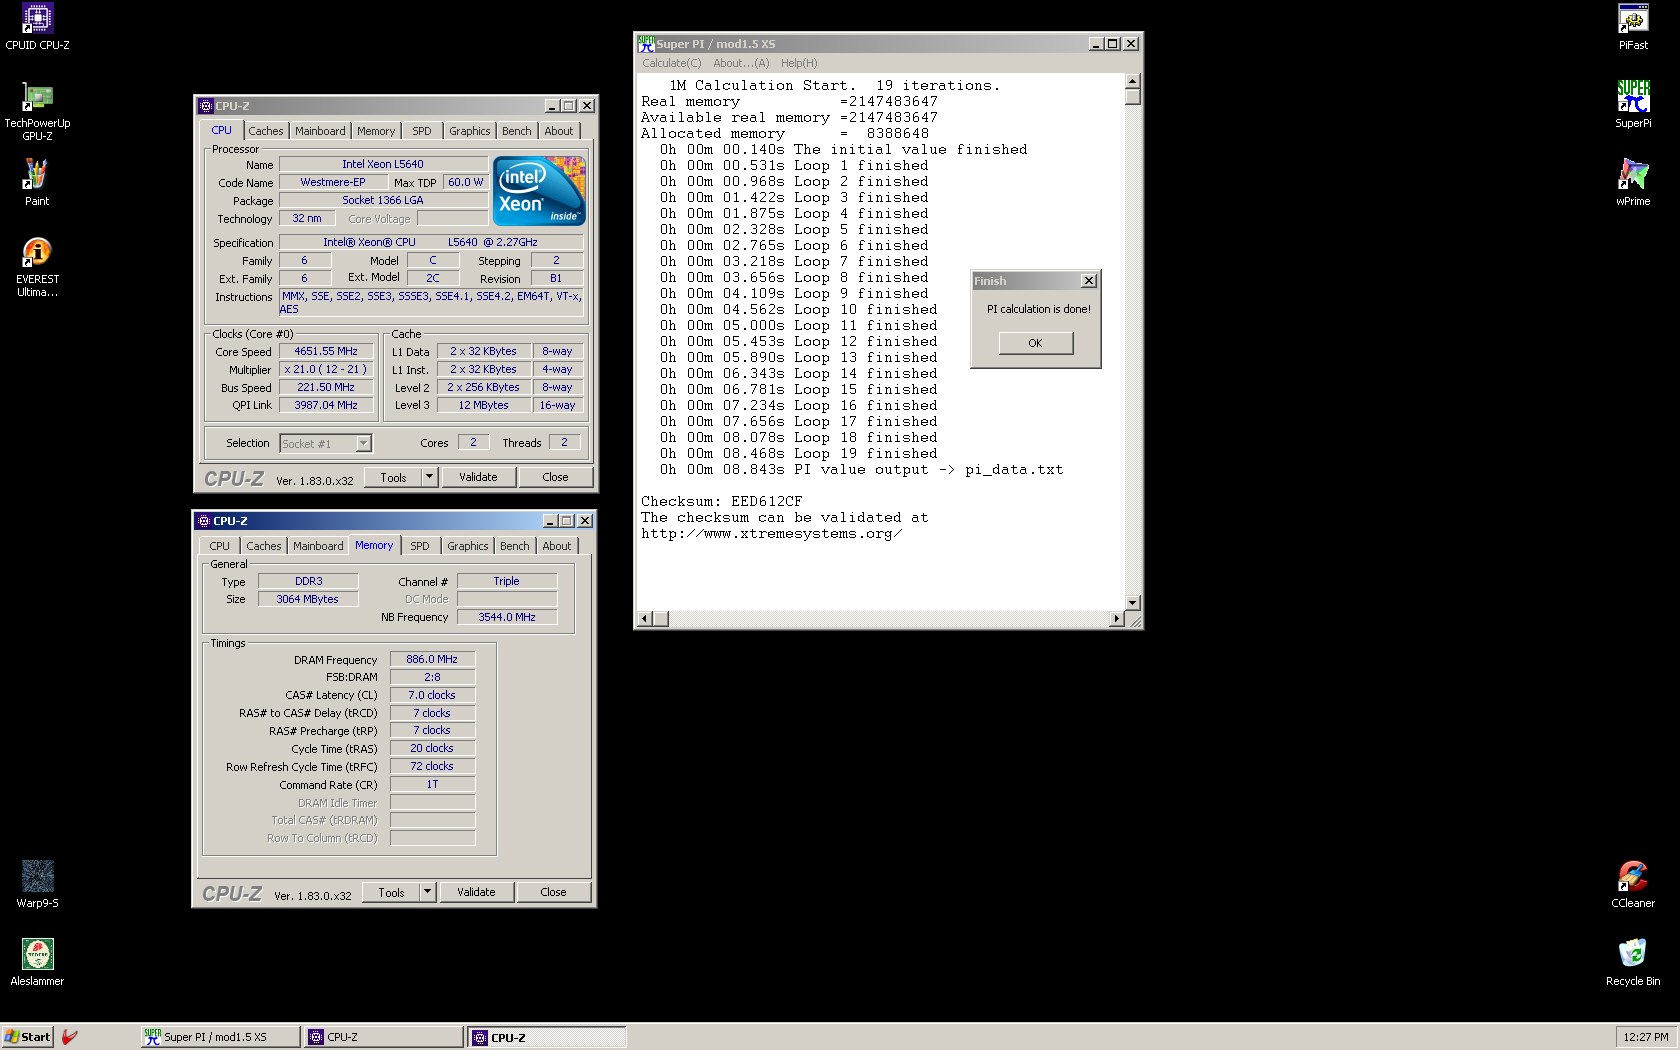
Task: Expand the Socket #1 selection dropdown
Action: coord(364,443)
